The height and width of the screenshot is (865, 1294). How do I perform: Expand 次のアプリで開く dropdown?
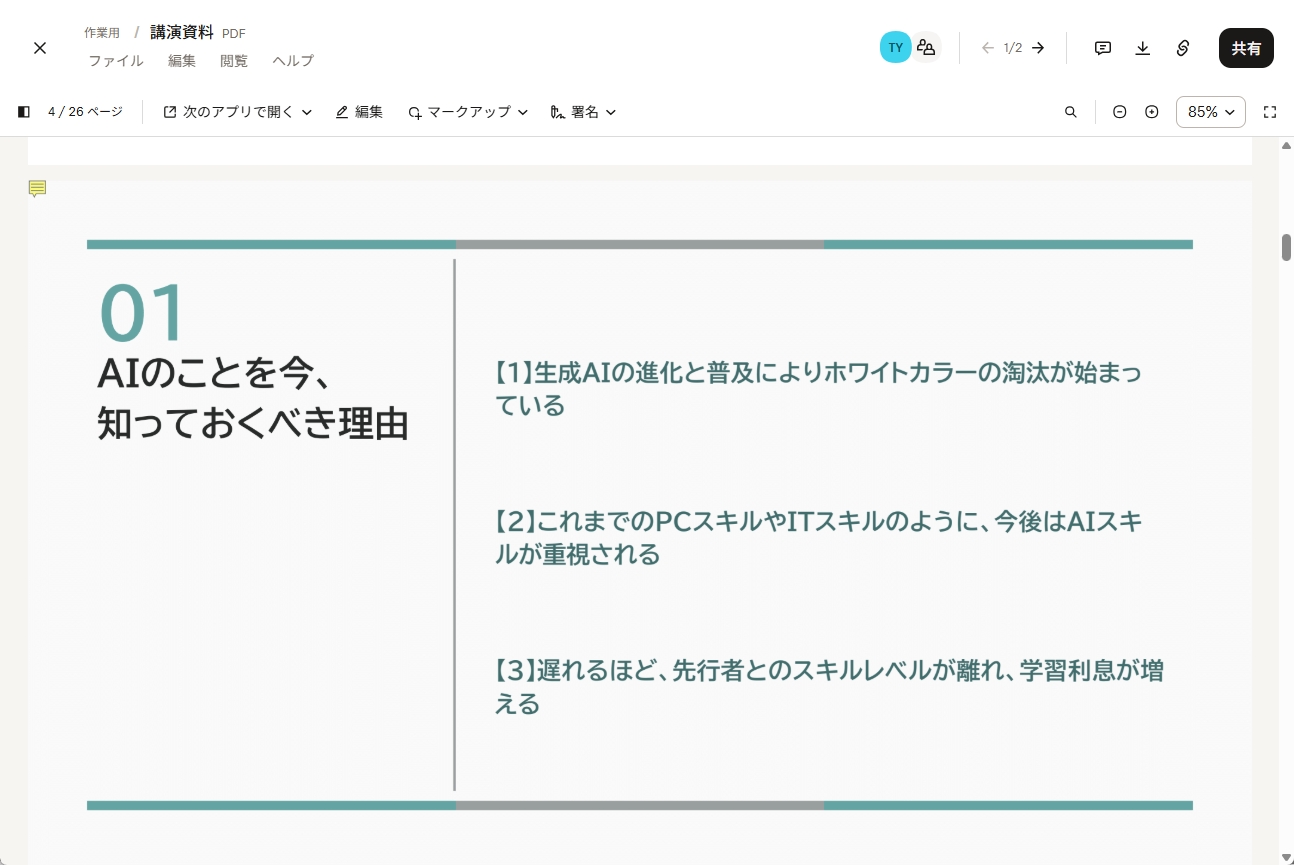coord(238,112)
